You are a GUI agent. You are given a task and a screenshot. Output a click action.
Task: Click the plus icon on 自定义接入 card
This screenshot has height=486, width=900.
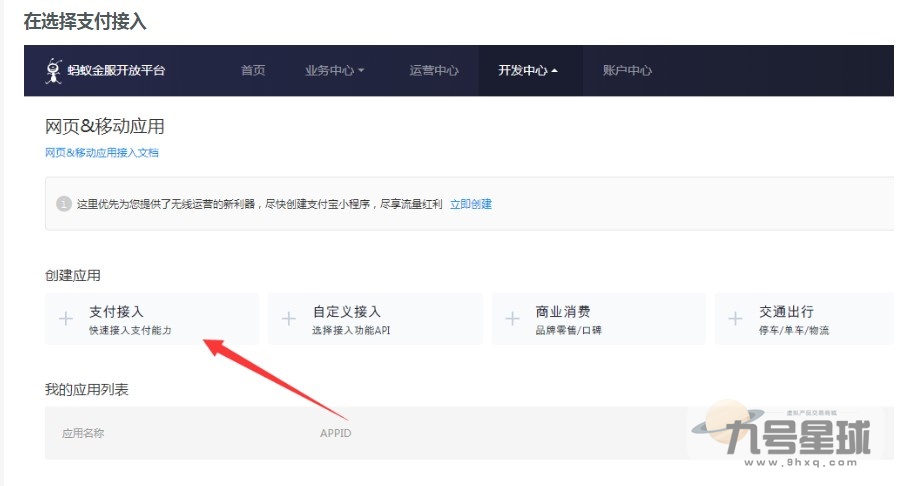pyautogui.click(x=289, y=318)
